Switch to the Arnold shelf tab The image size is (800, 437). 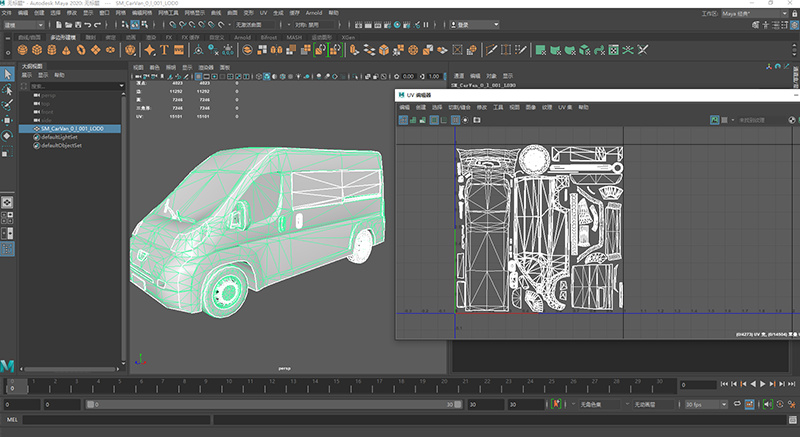click(242, 37)
